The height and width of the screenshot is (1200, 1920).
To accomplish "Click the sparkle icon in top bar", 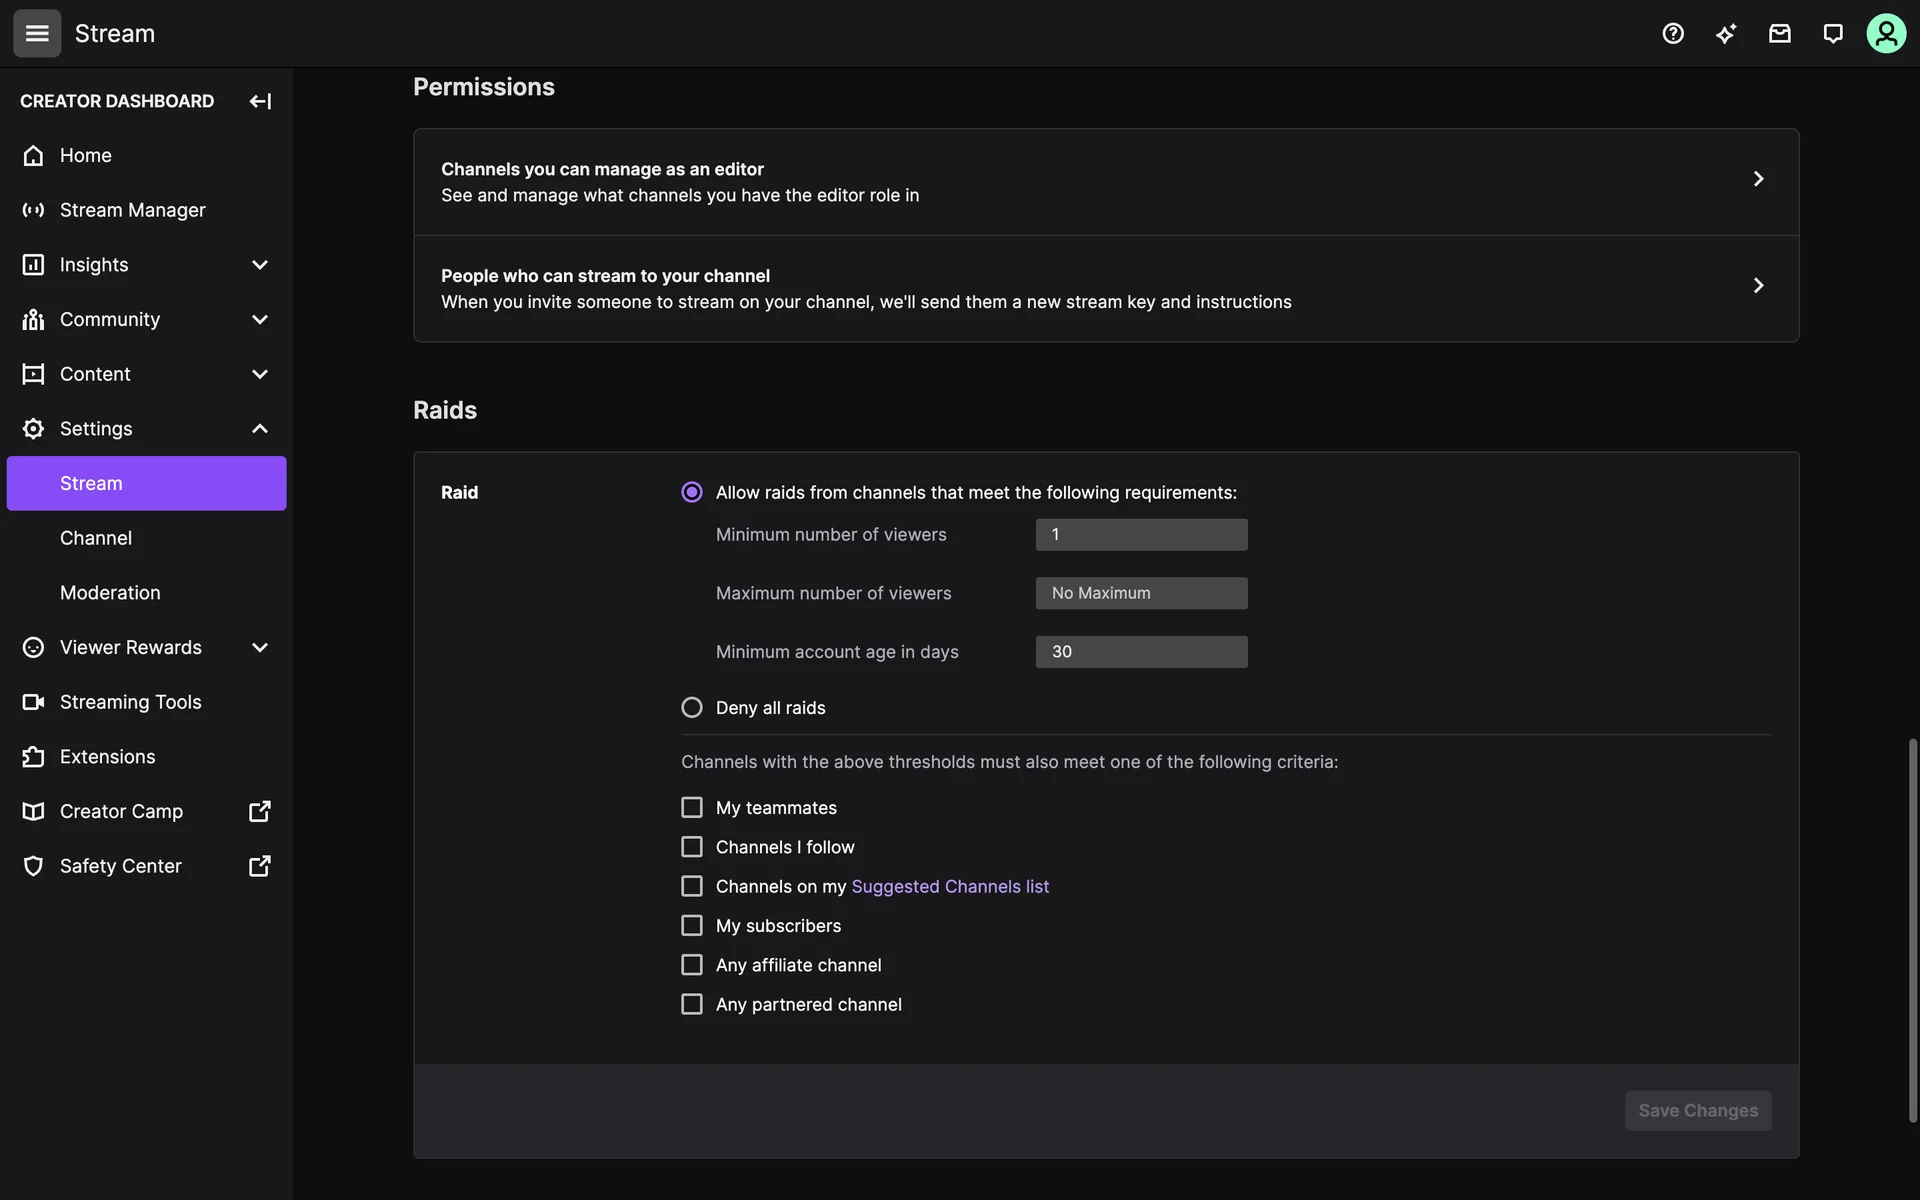I will tap(1726, 34).
